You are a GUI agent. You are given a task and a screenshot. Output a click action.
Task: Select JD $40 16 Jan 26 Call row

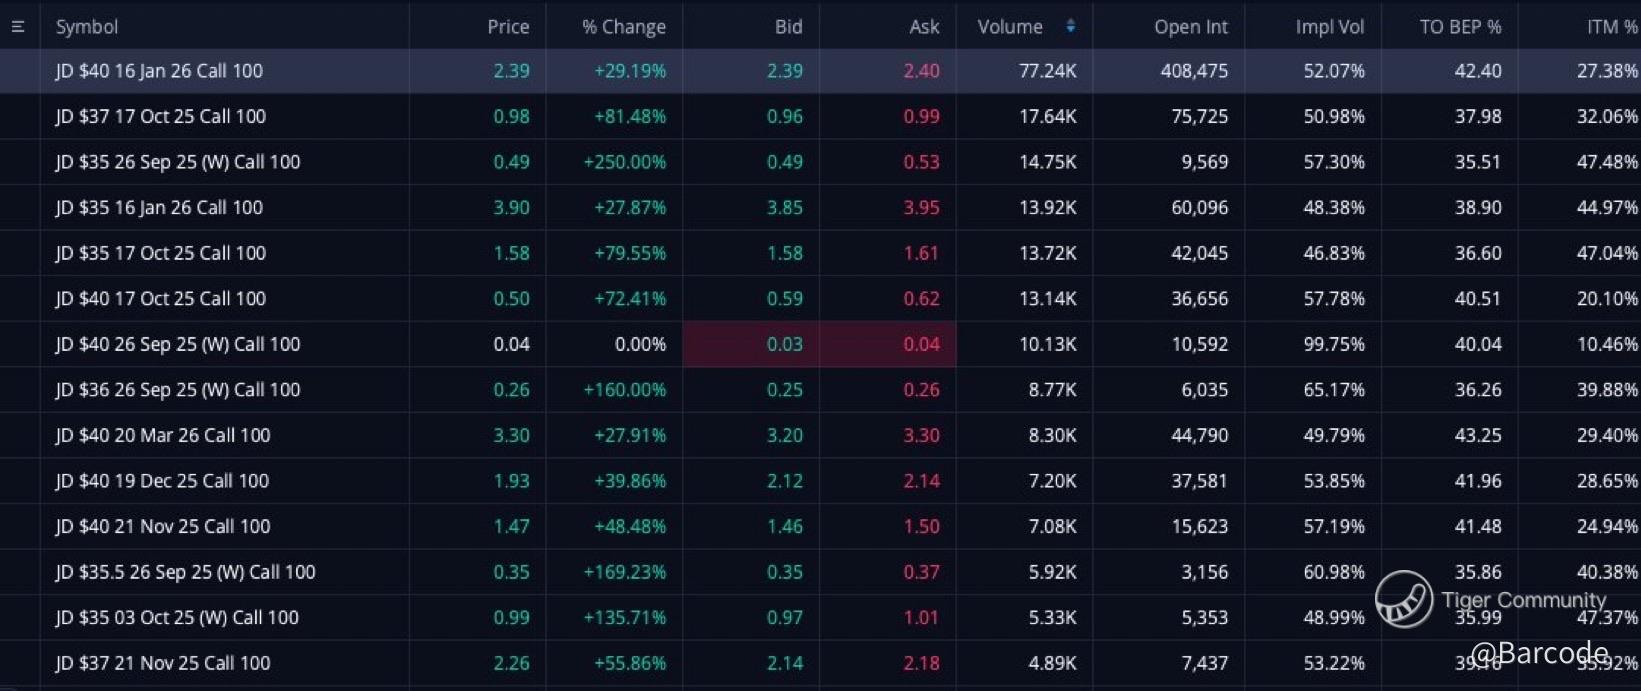click(x=159, y=71)
